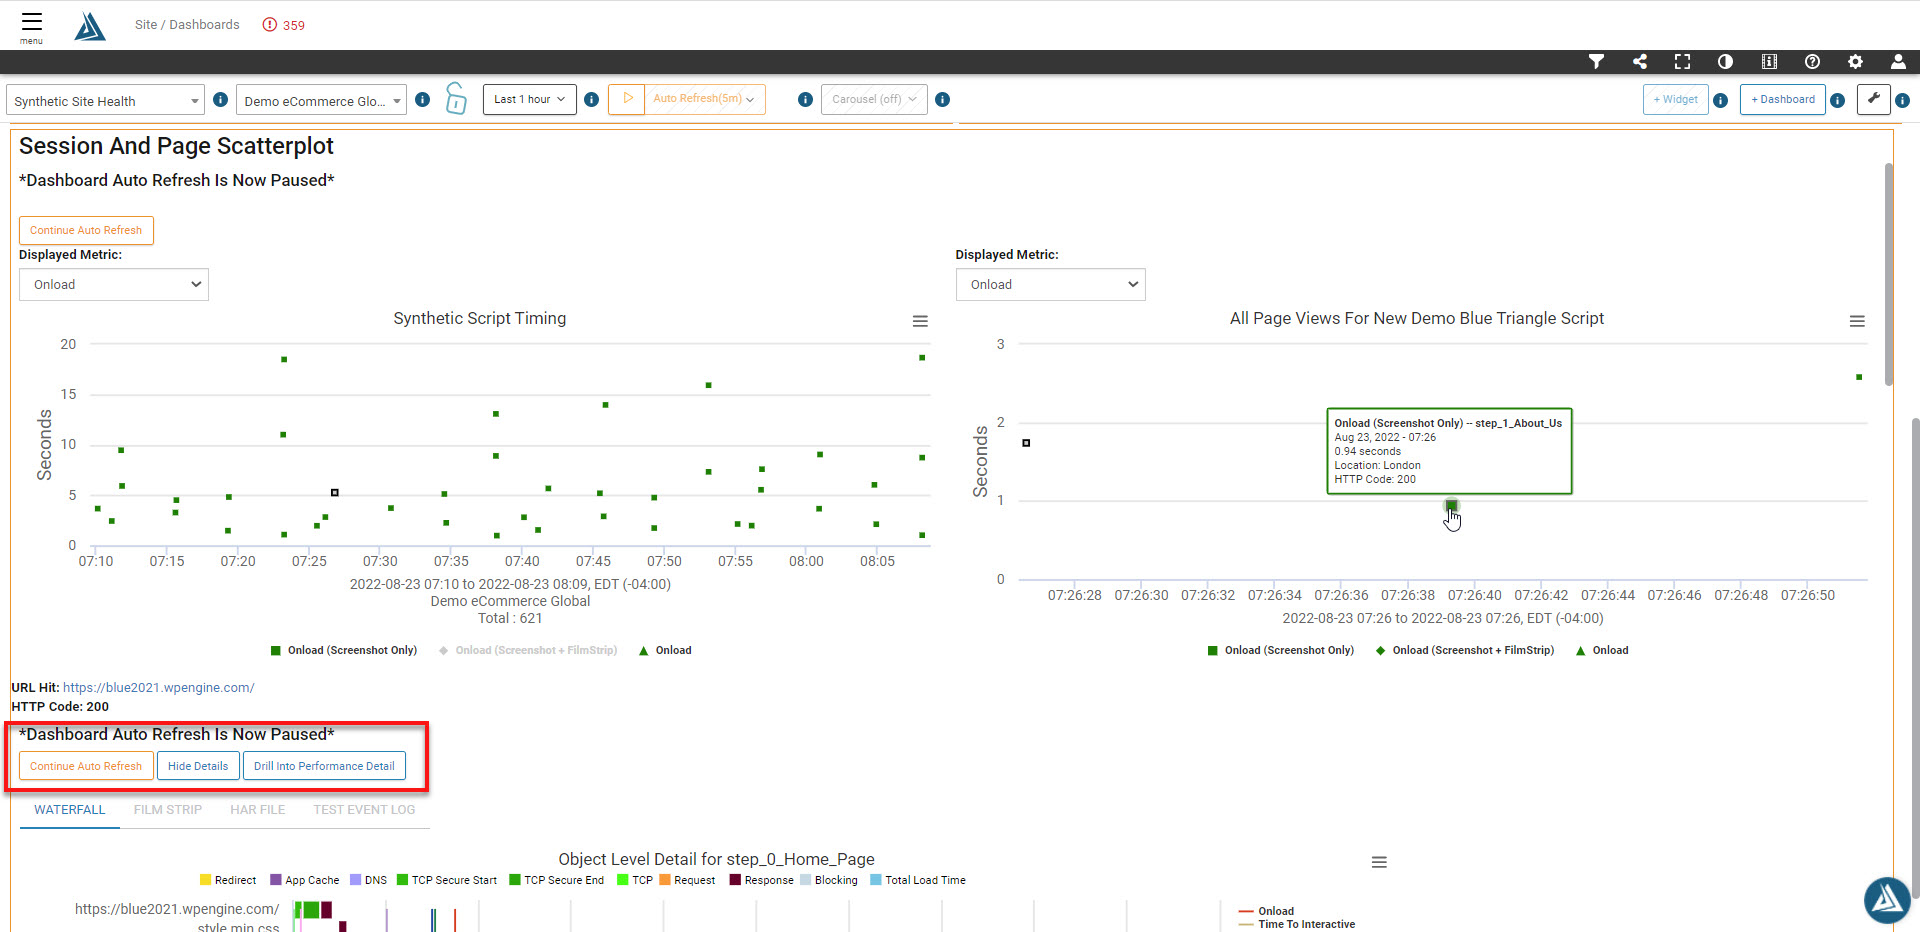
Task: Open right Displayed Metric Onload dropdown
Action: click(1050, 284)
